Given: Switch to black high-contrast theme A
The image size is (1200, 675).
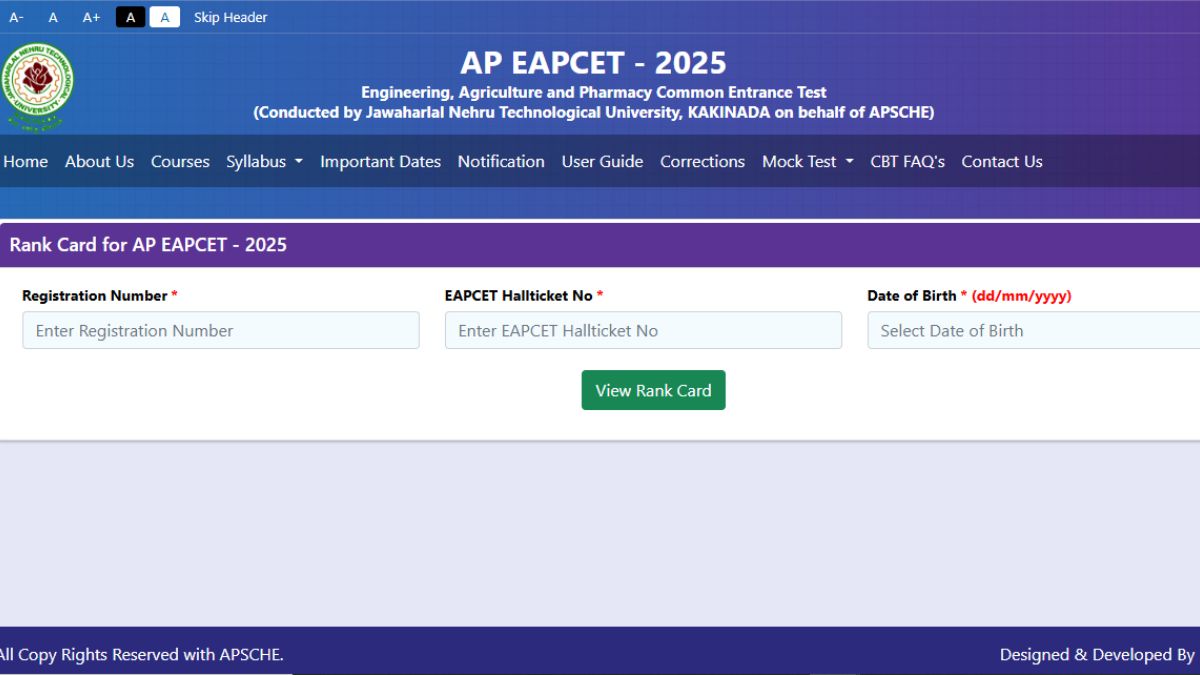Looking at the screenshot, I should tap(130, 17).
